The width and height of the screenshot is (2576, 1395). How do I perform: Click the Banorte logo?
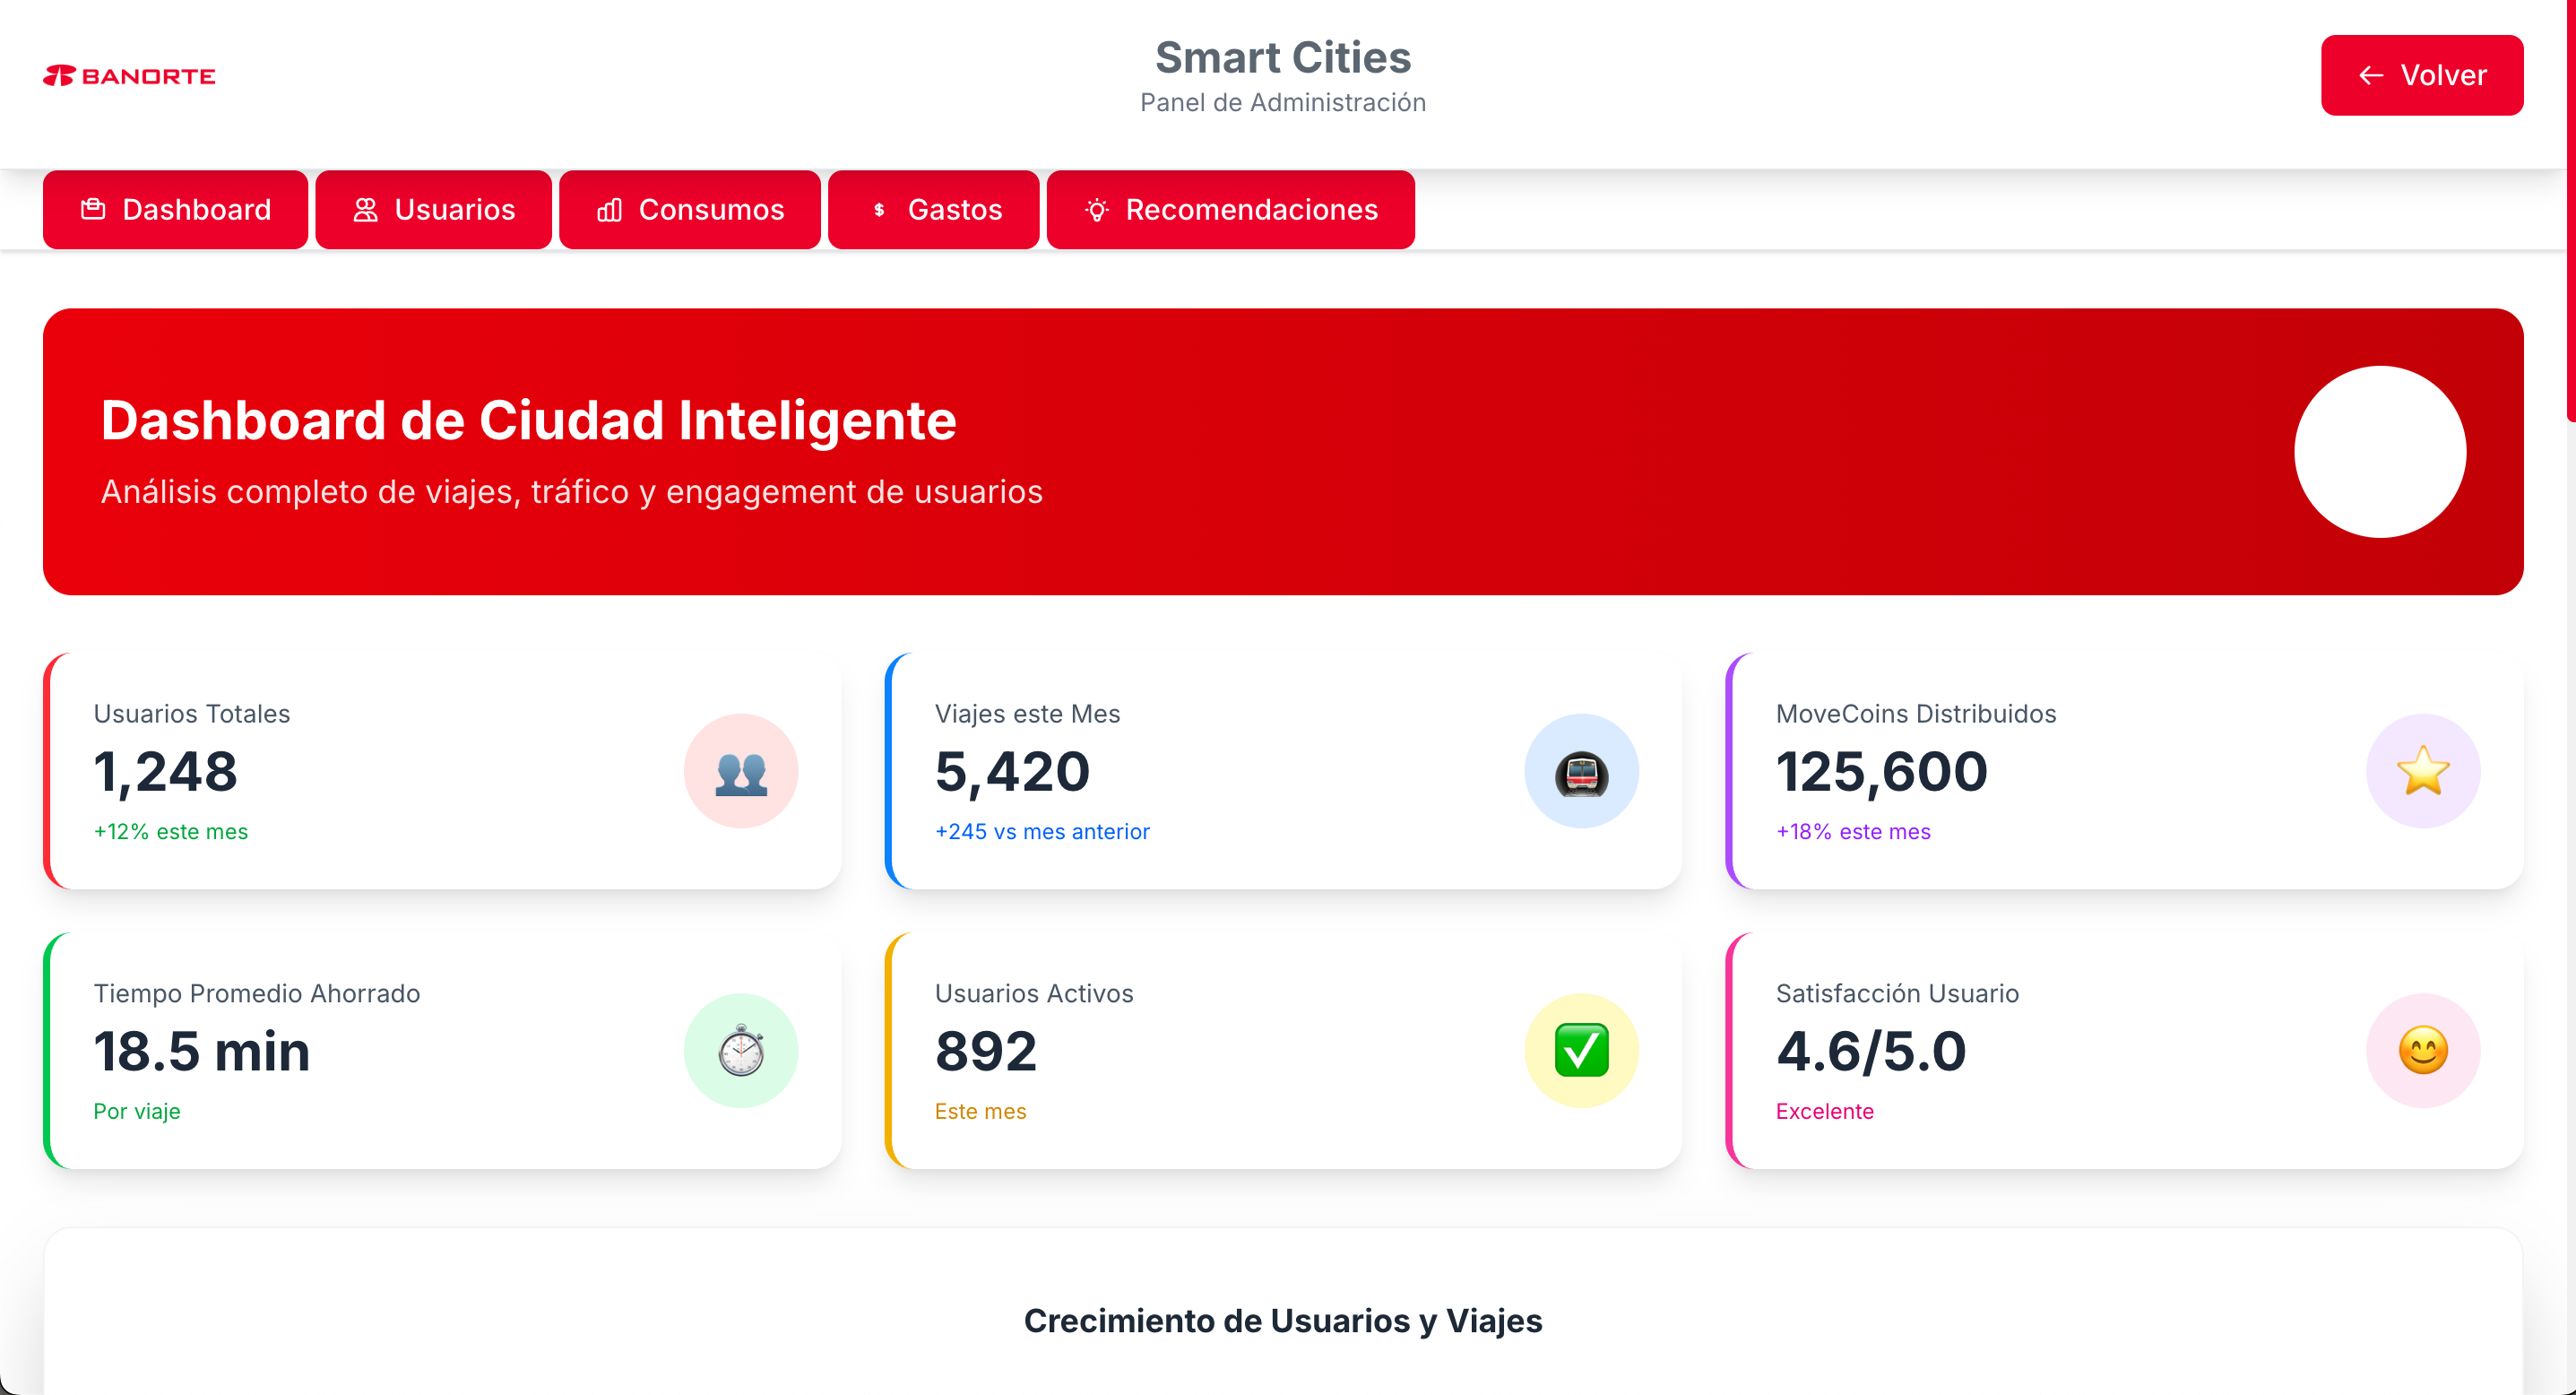[129, 76]
